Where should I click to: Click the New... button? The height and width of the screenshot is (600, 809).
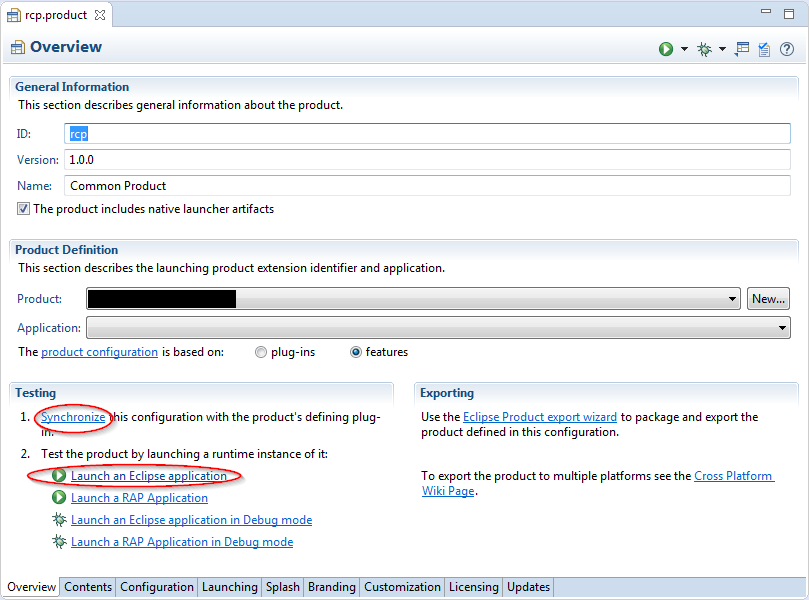click(768, 299)
